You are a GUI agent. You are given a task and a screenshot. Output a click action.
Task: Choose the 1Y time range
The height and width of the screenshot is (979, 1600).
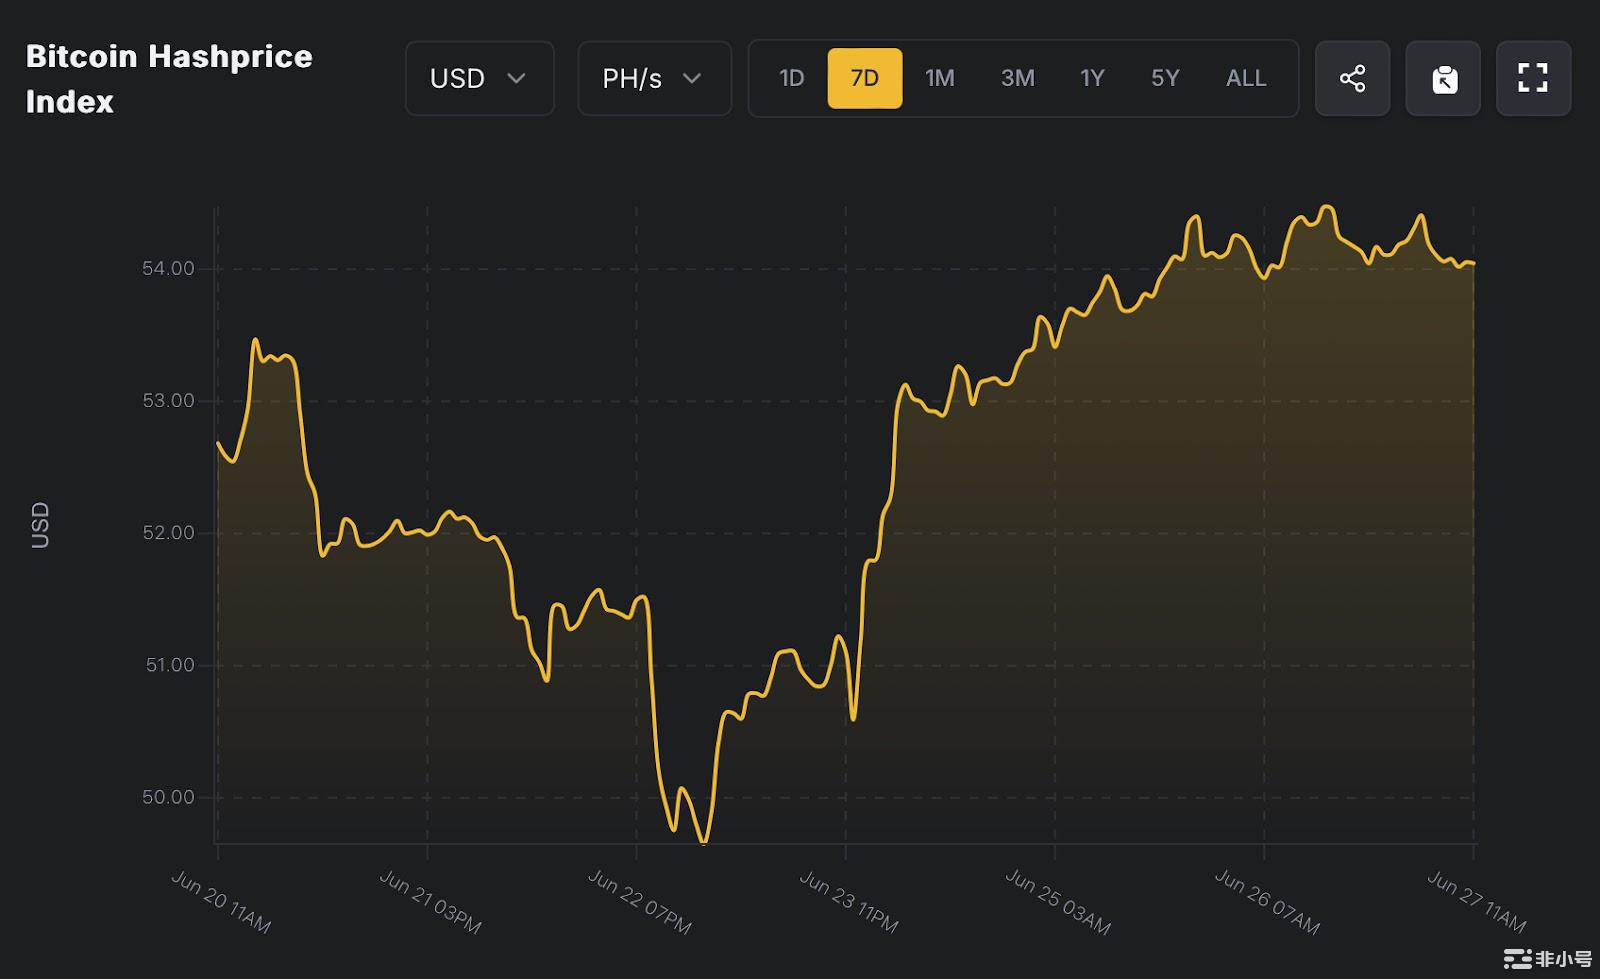[1092, 78]
